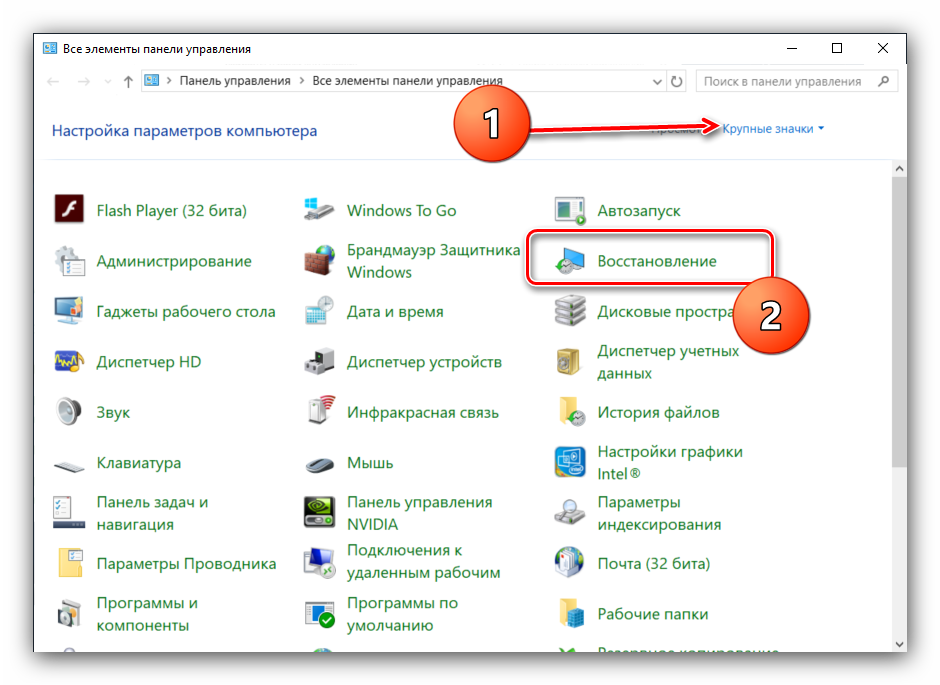Open the Подключения к удаленным рабочим icon
The height and width of the screenshot is (685, 940).
pos(319,563)
